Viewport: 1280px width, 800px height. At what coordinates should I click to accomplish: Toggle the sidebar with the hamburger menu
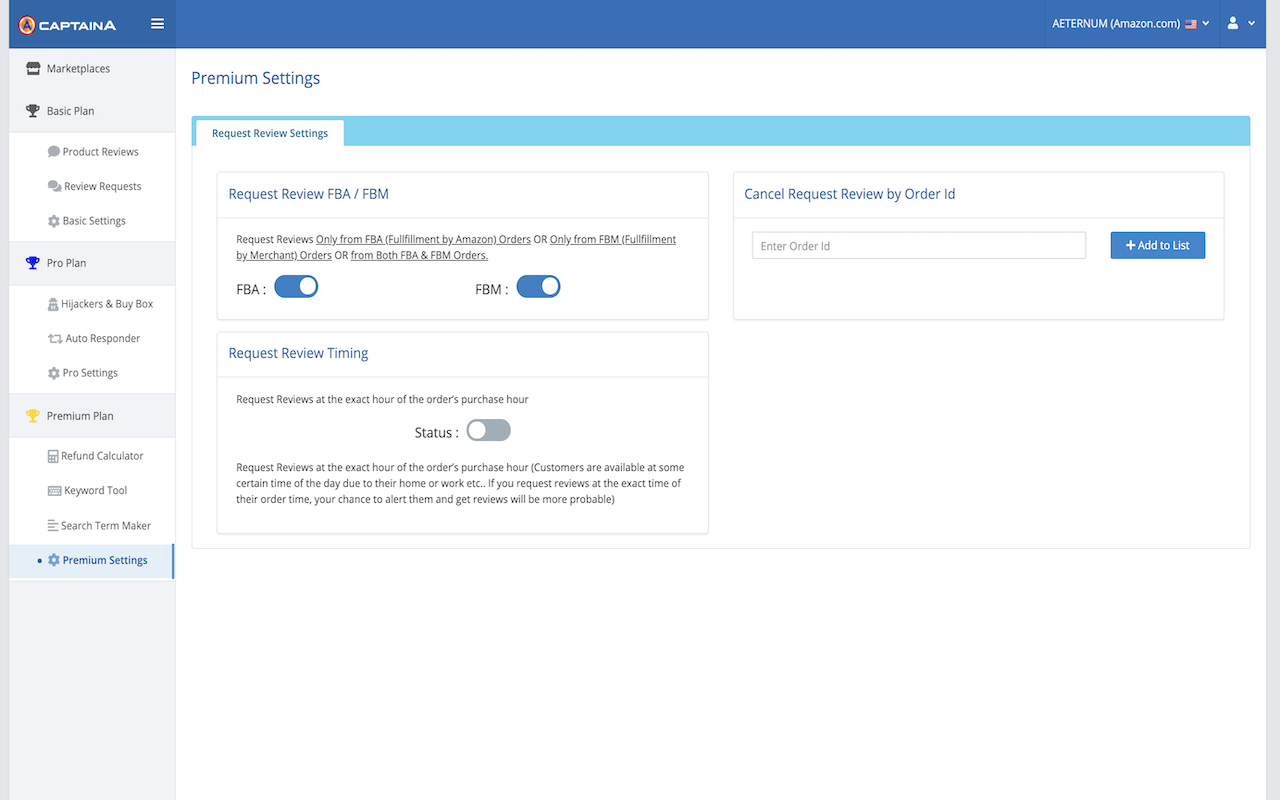pyautogui.click(x=157, y=22)
